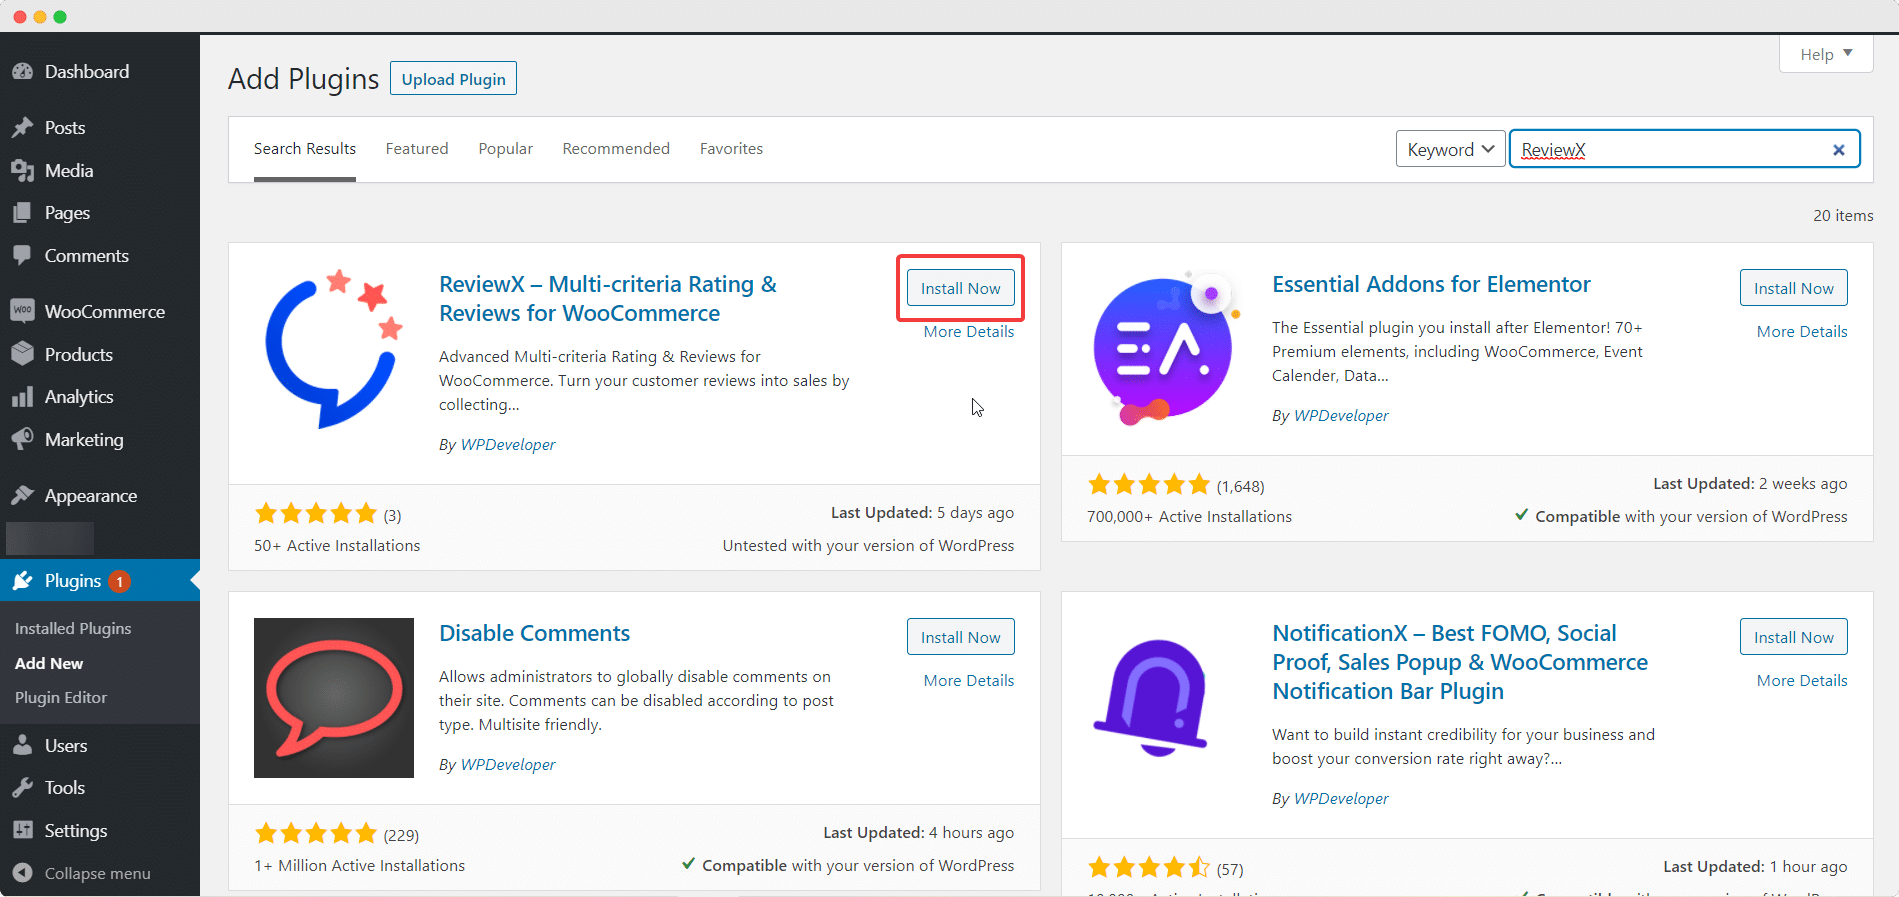Click the 20 items count text
1899x897 pixels.
pyautogui.click(x=1843, y=216)
